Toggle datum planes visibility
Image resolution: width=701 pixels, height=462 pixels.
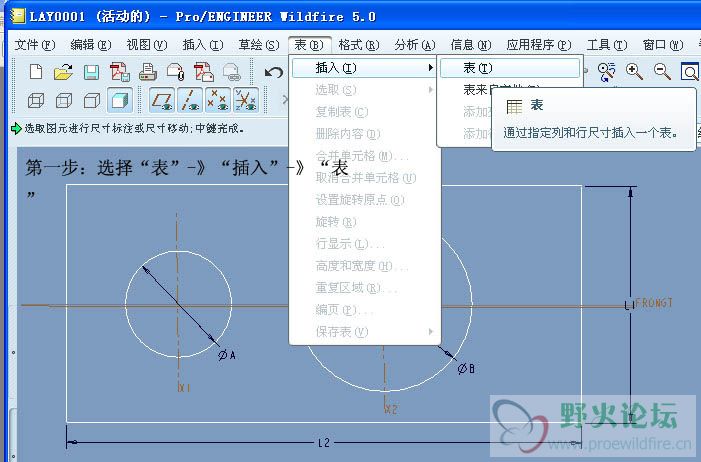click(x=162, y=100)
